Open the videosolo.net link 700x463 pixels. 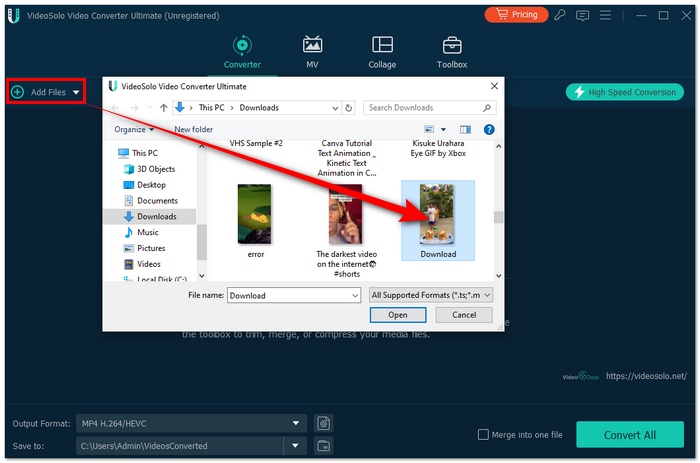[x=646, y=376]
